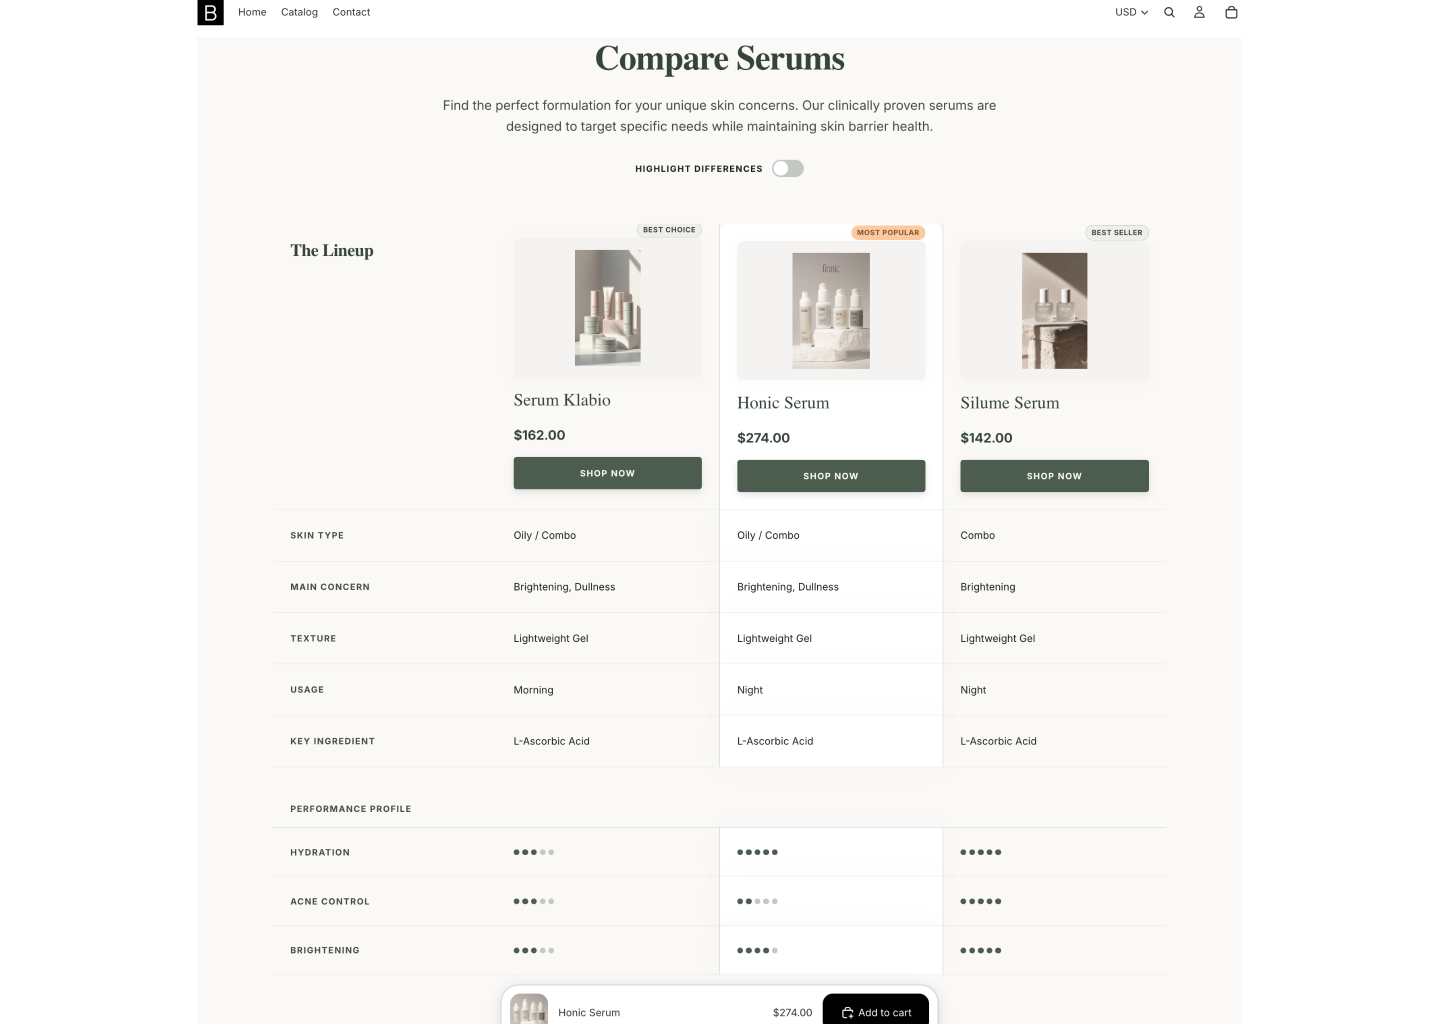This screenshot has width=1440, height=1024.
Task: Open the Catalog menu item
Action: pos(299,12)
